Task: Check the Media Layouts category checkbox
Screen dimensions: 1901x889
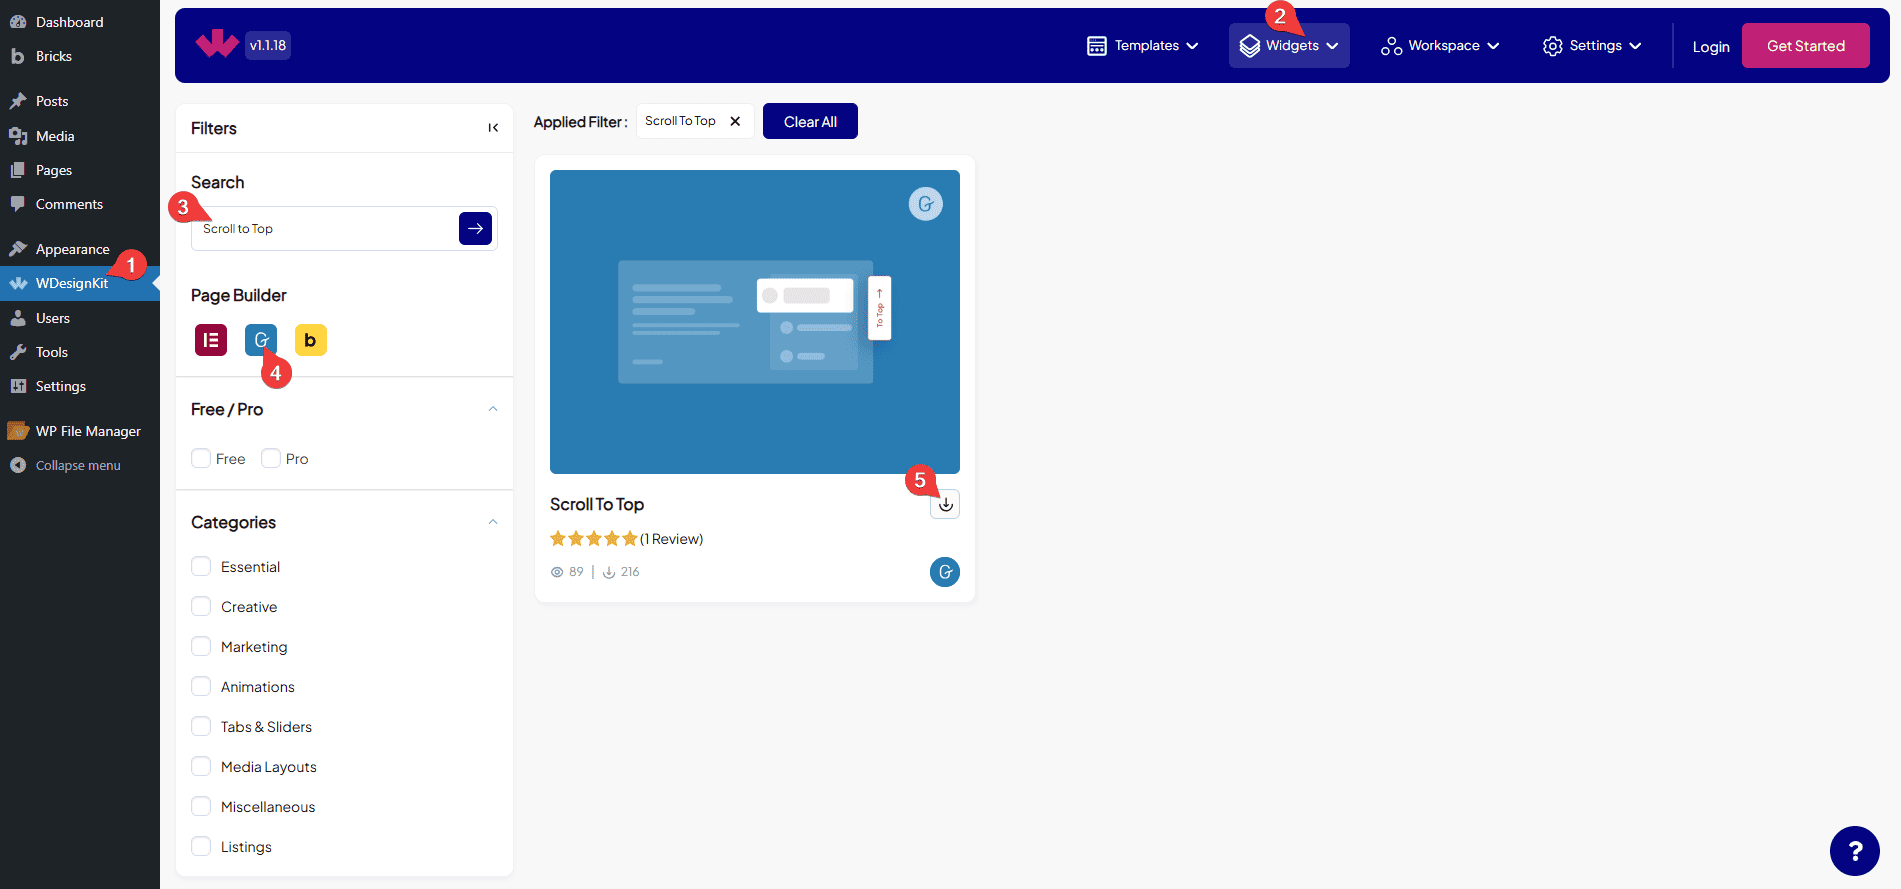Action: point(201,766)
